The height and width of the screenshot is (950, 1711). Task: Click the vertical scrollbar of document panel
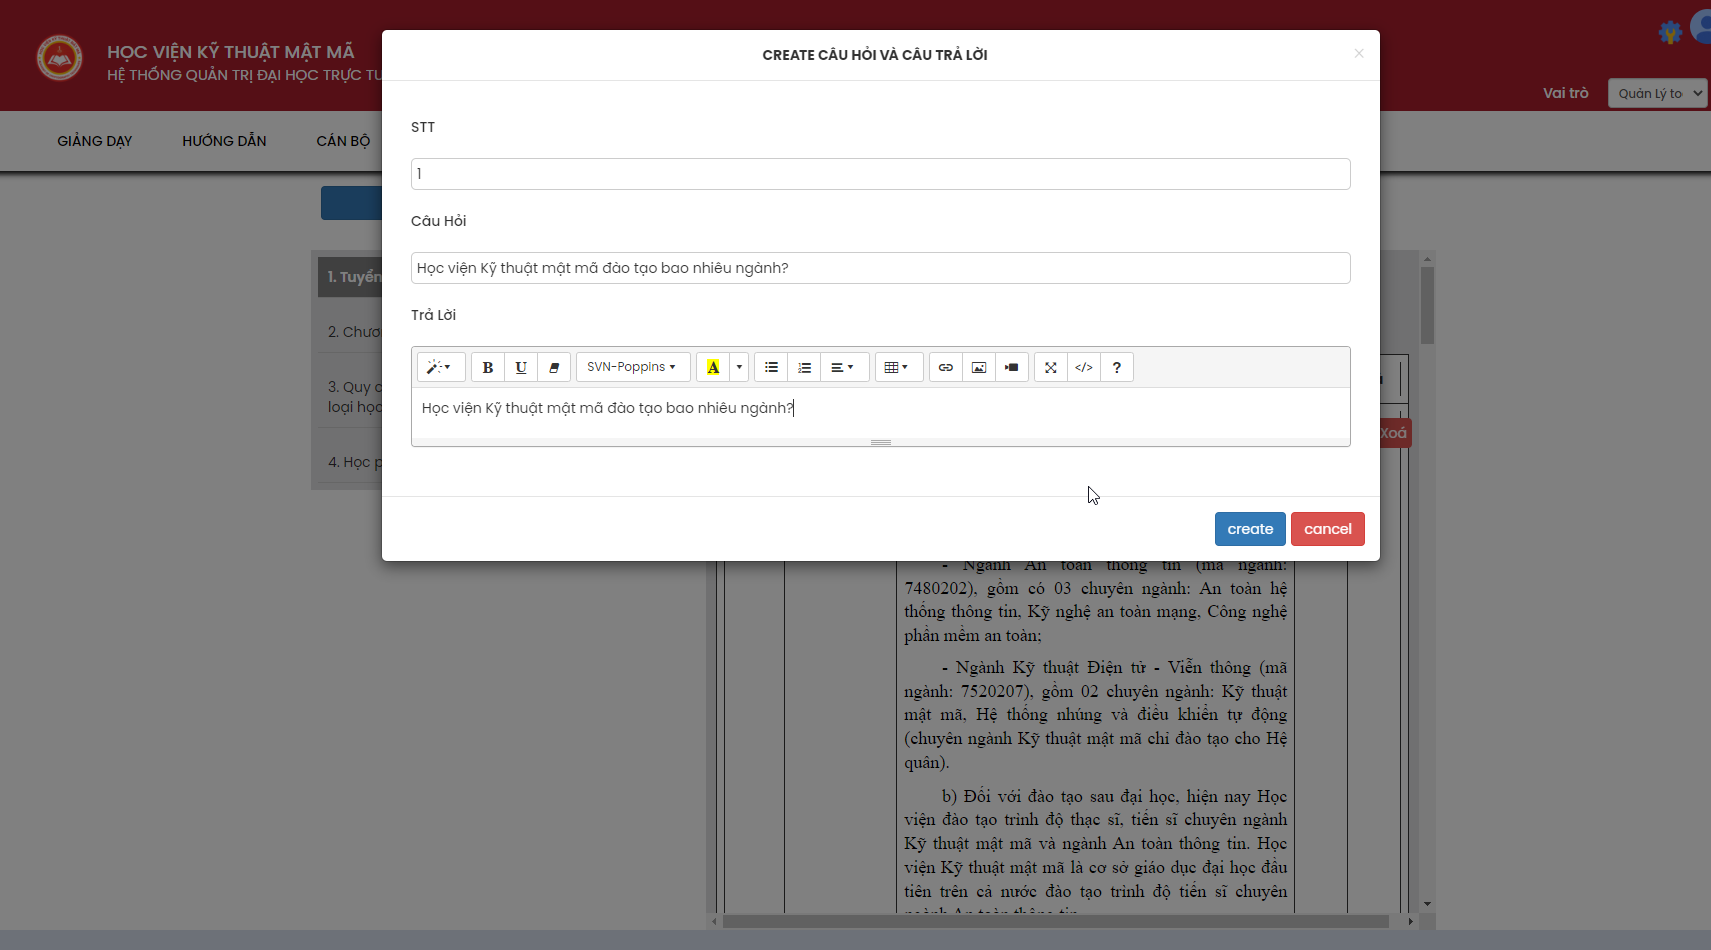point(1427,305)
